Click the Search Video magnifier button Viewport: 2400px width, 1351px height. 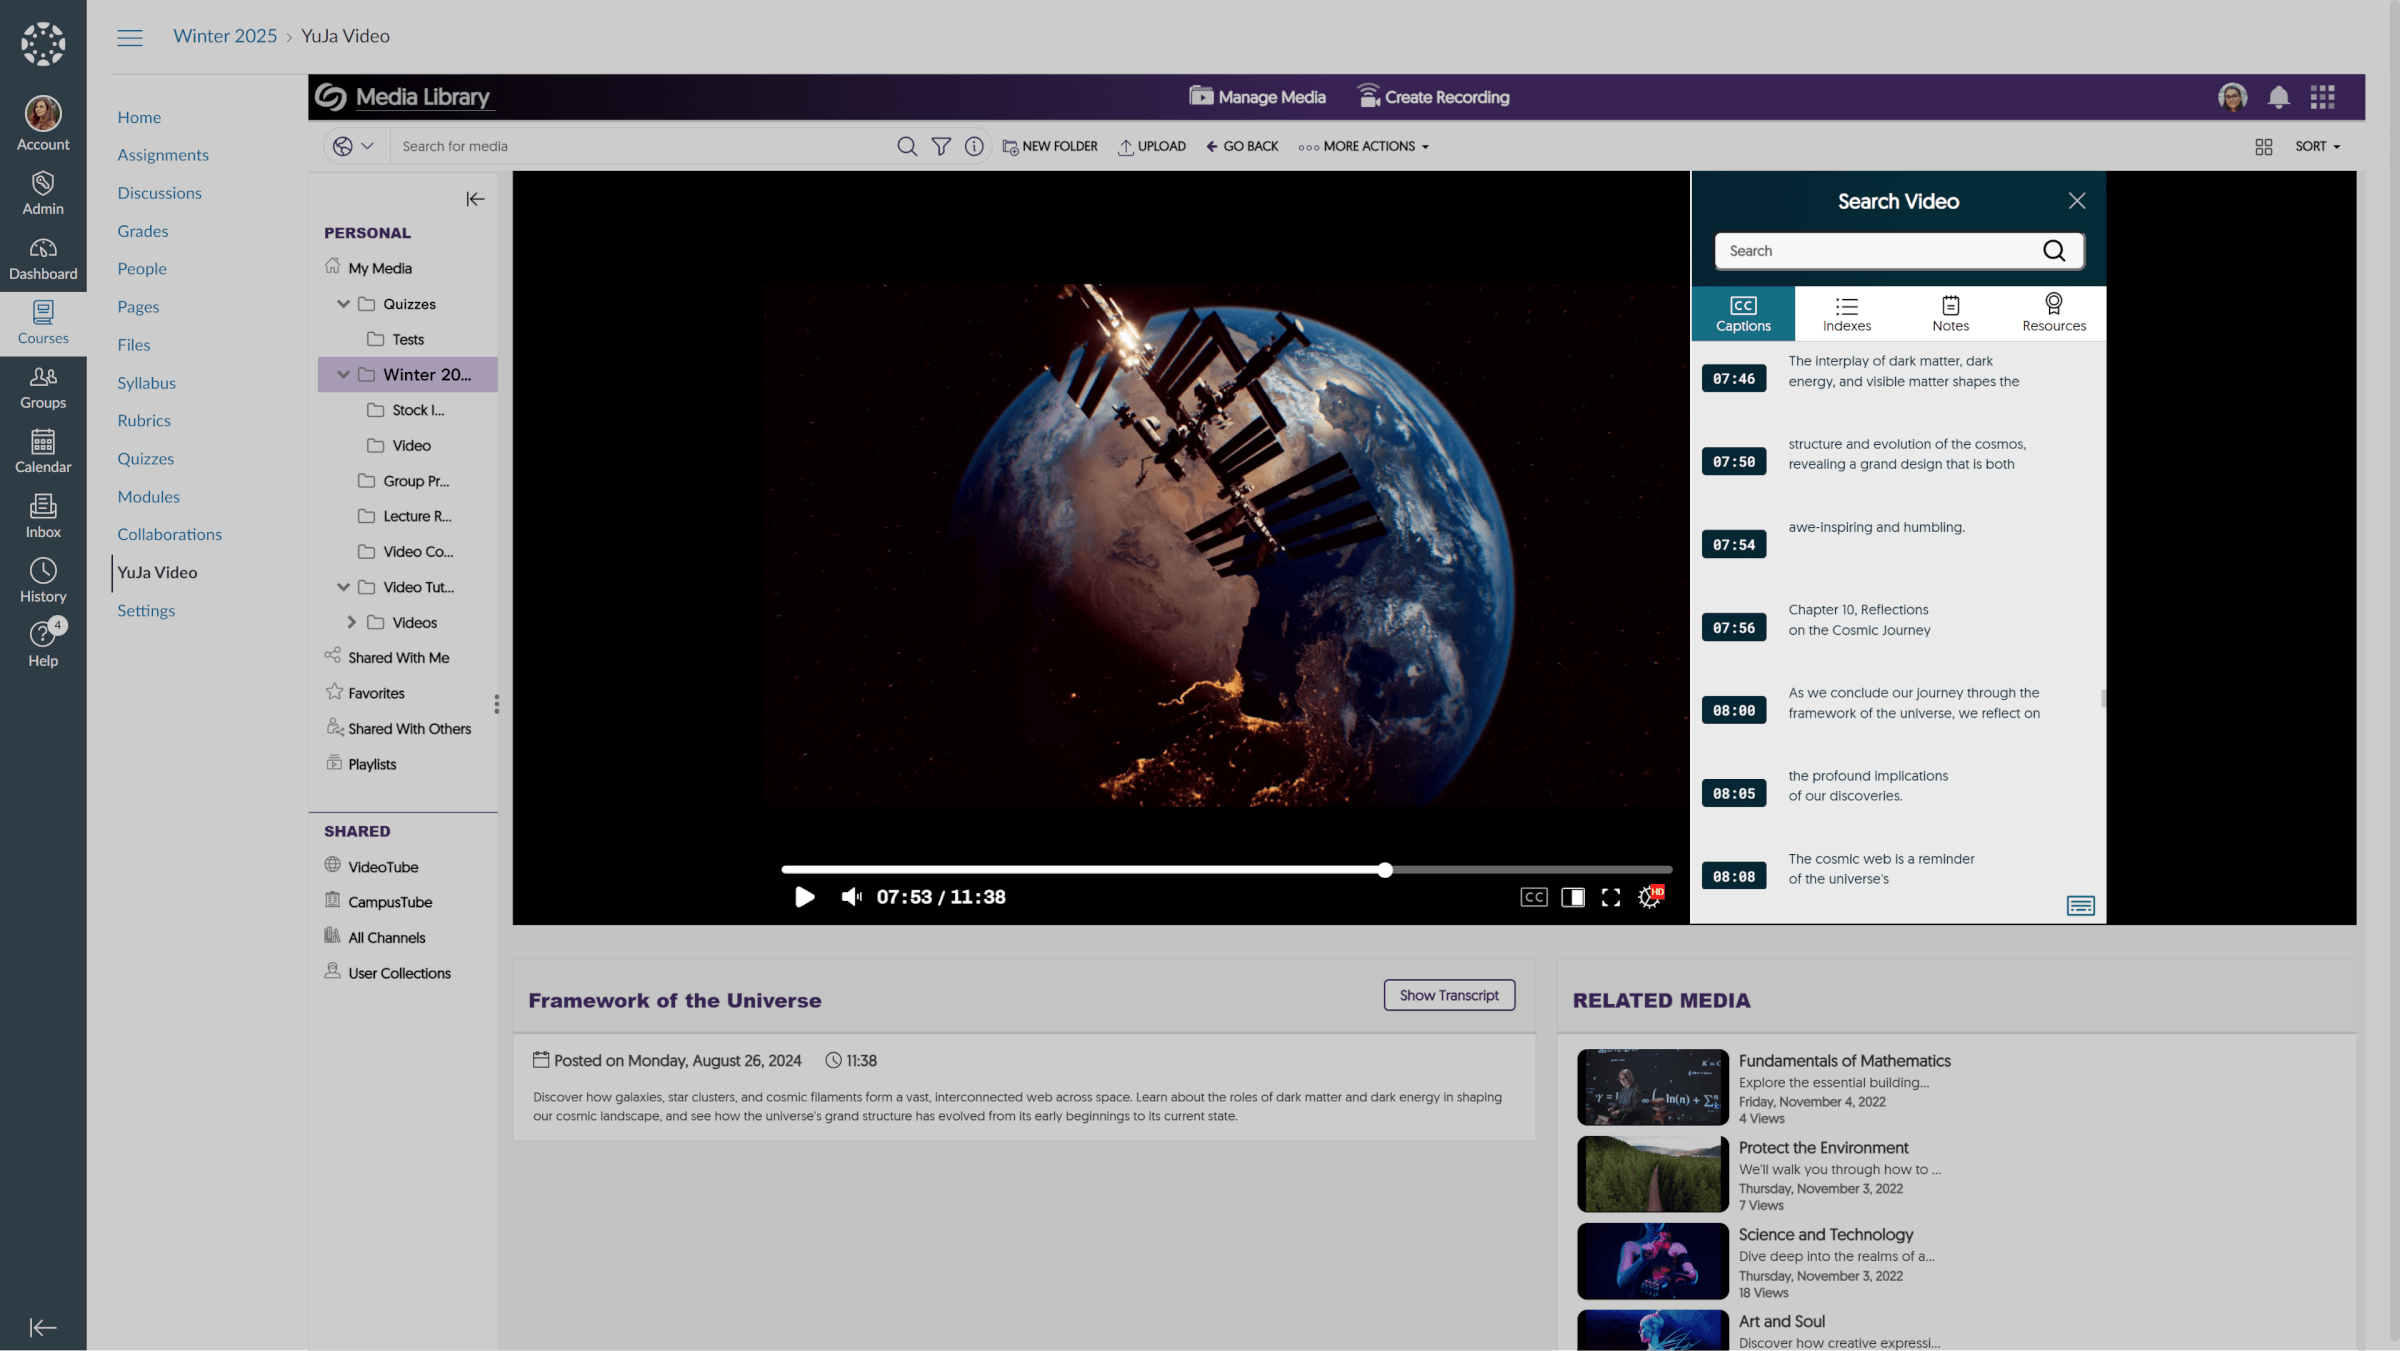[x=2054, y=251]
